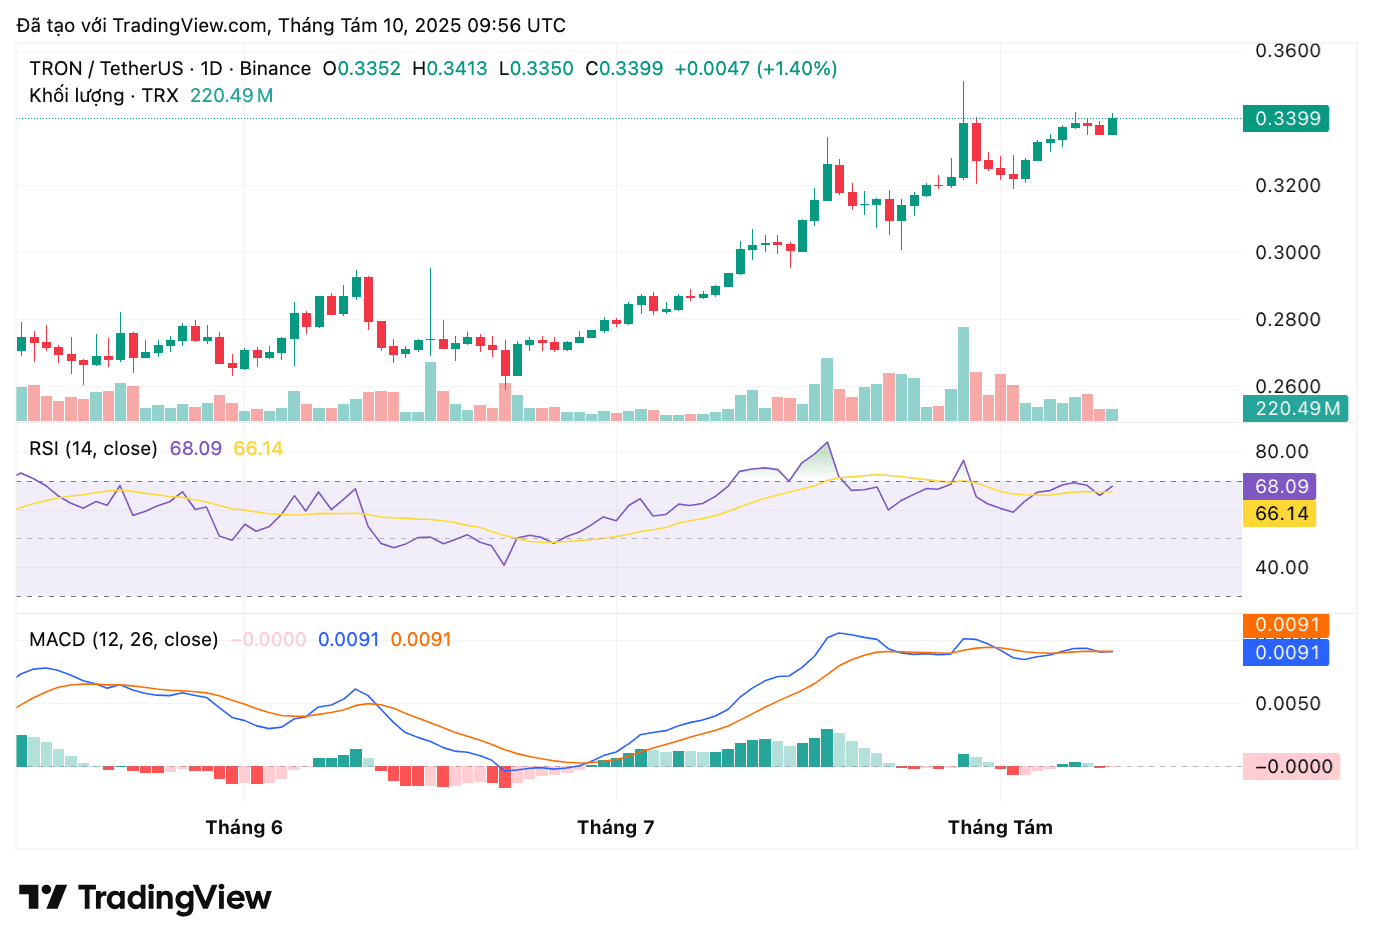
Task: Click the Tháng 6 time axis label
Action: 244,827
